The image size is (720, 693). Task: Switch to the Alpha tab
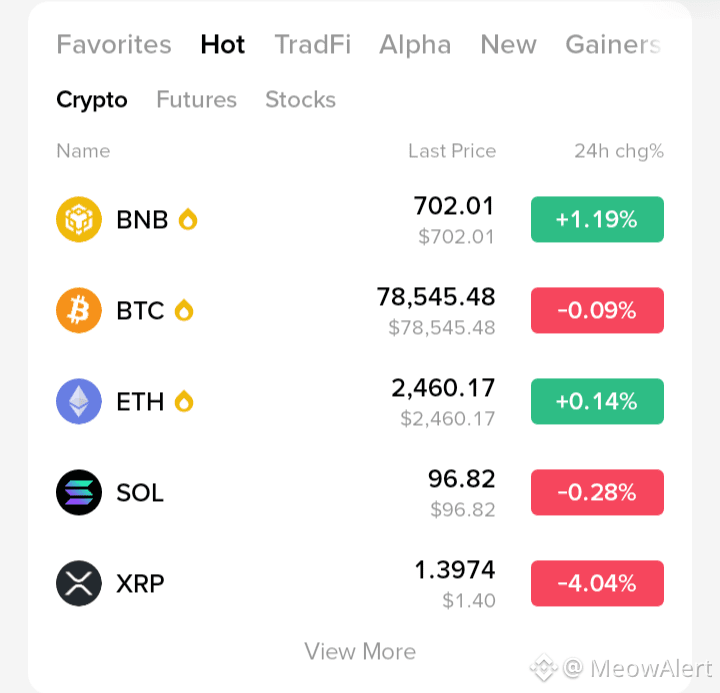click(415, 45)
